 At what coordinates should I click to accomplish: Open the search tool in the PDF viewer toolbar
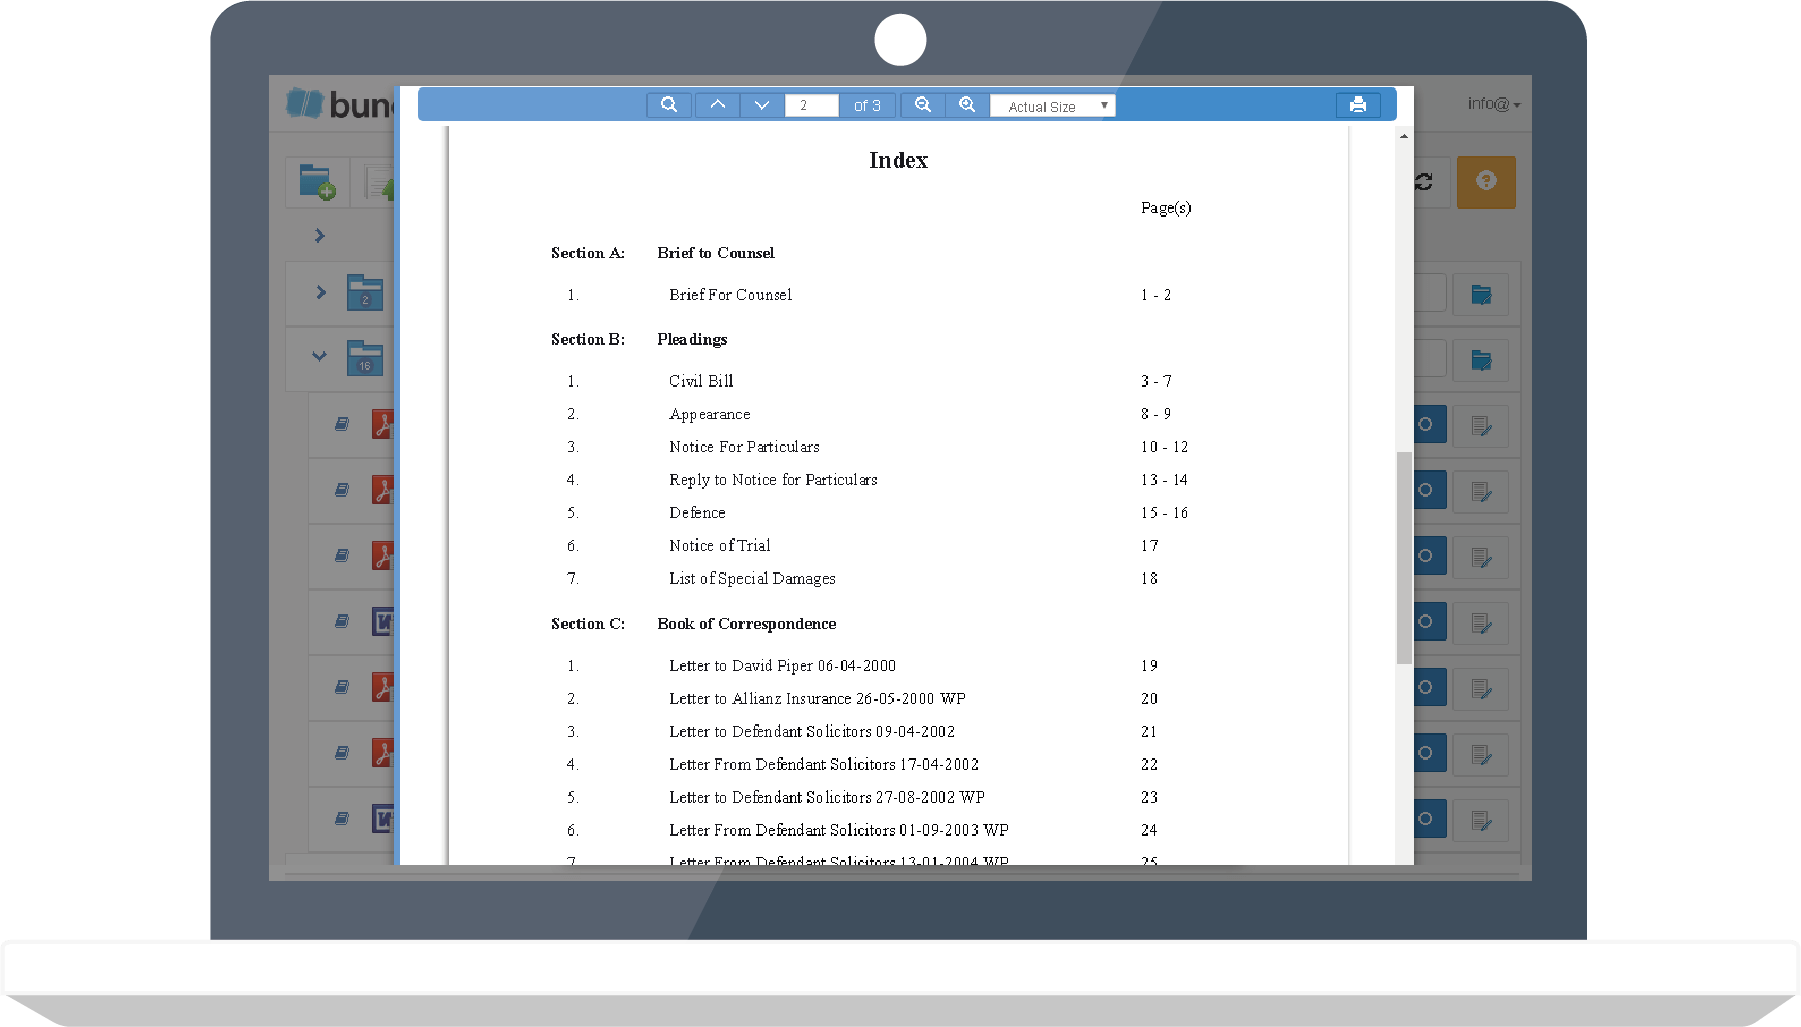pyautogui.click(x=669, y=104)
